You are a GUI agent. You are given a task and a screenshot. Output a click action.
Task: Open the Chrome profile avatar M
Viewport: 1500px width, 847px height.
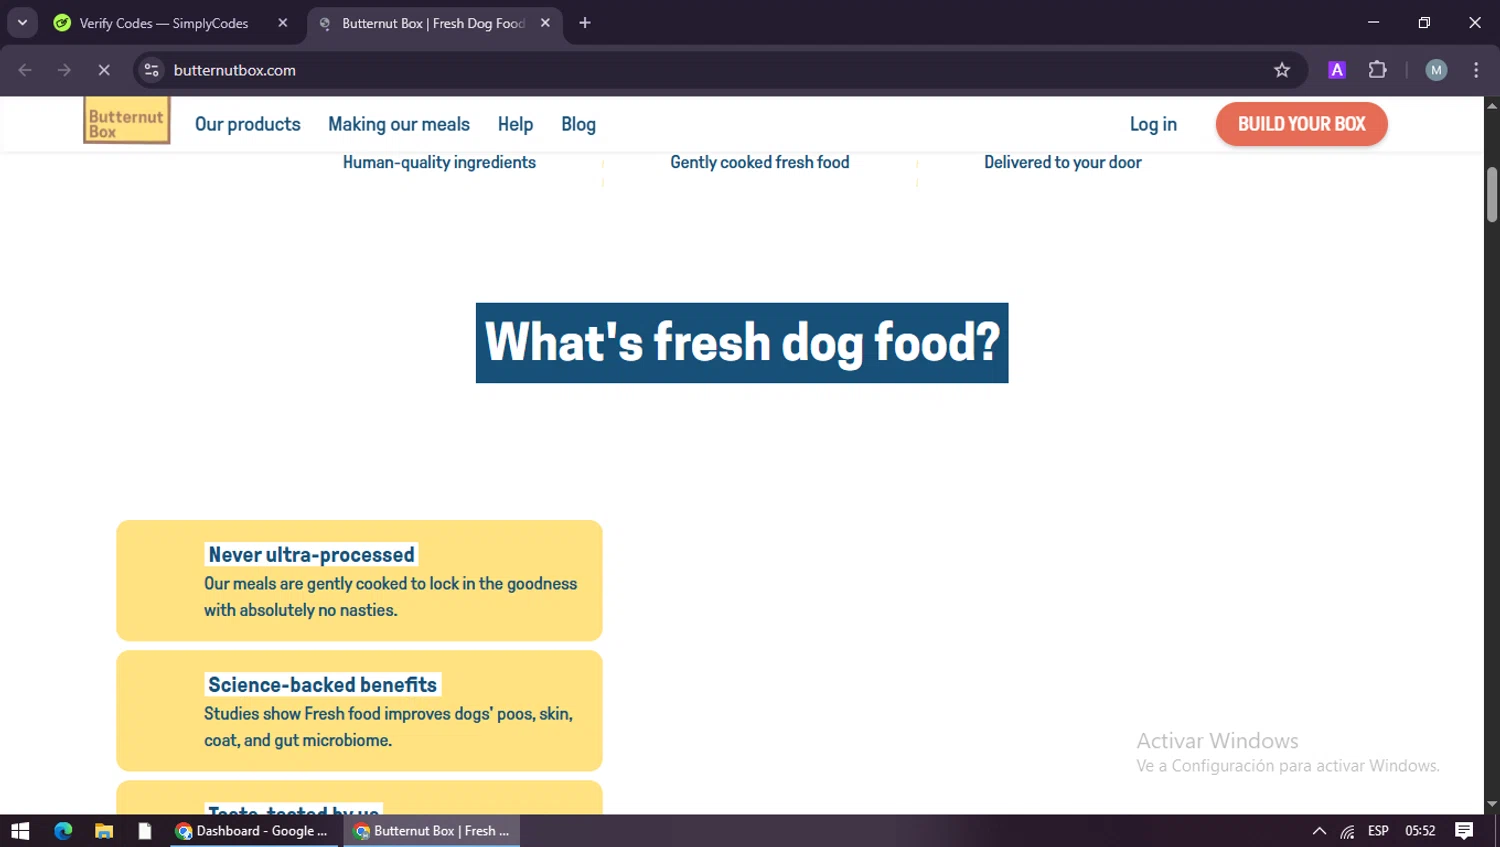click(1436, 70)
